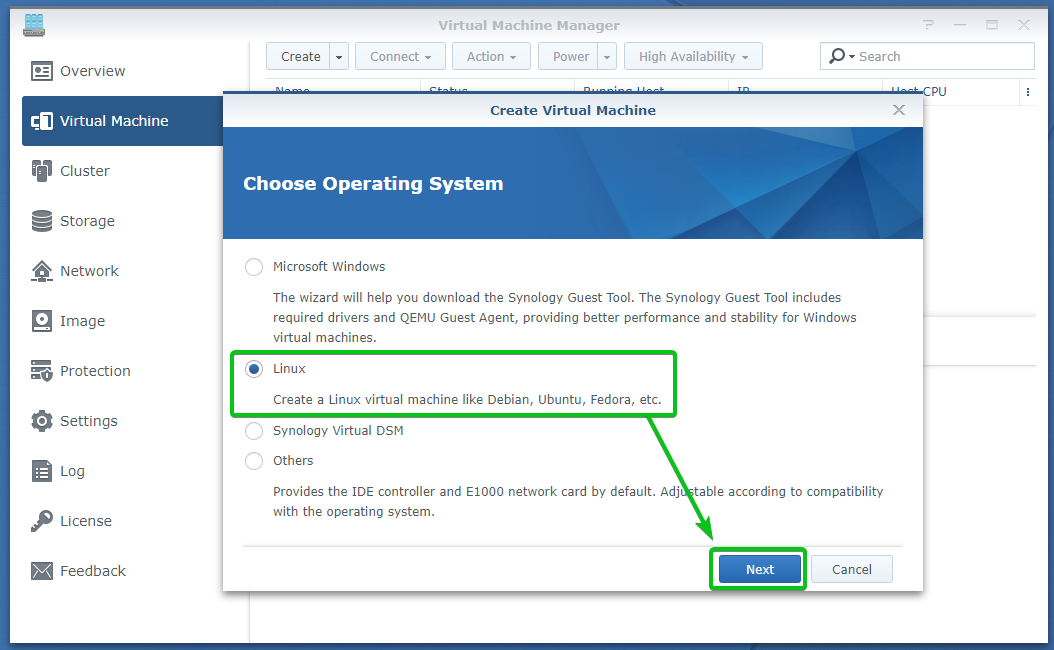
Task: Click the Log list icon
Action: (42, 471)
